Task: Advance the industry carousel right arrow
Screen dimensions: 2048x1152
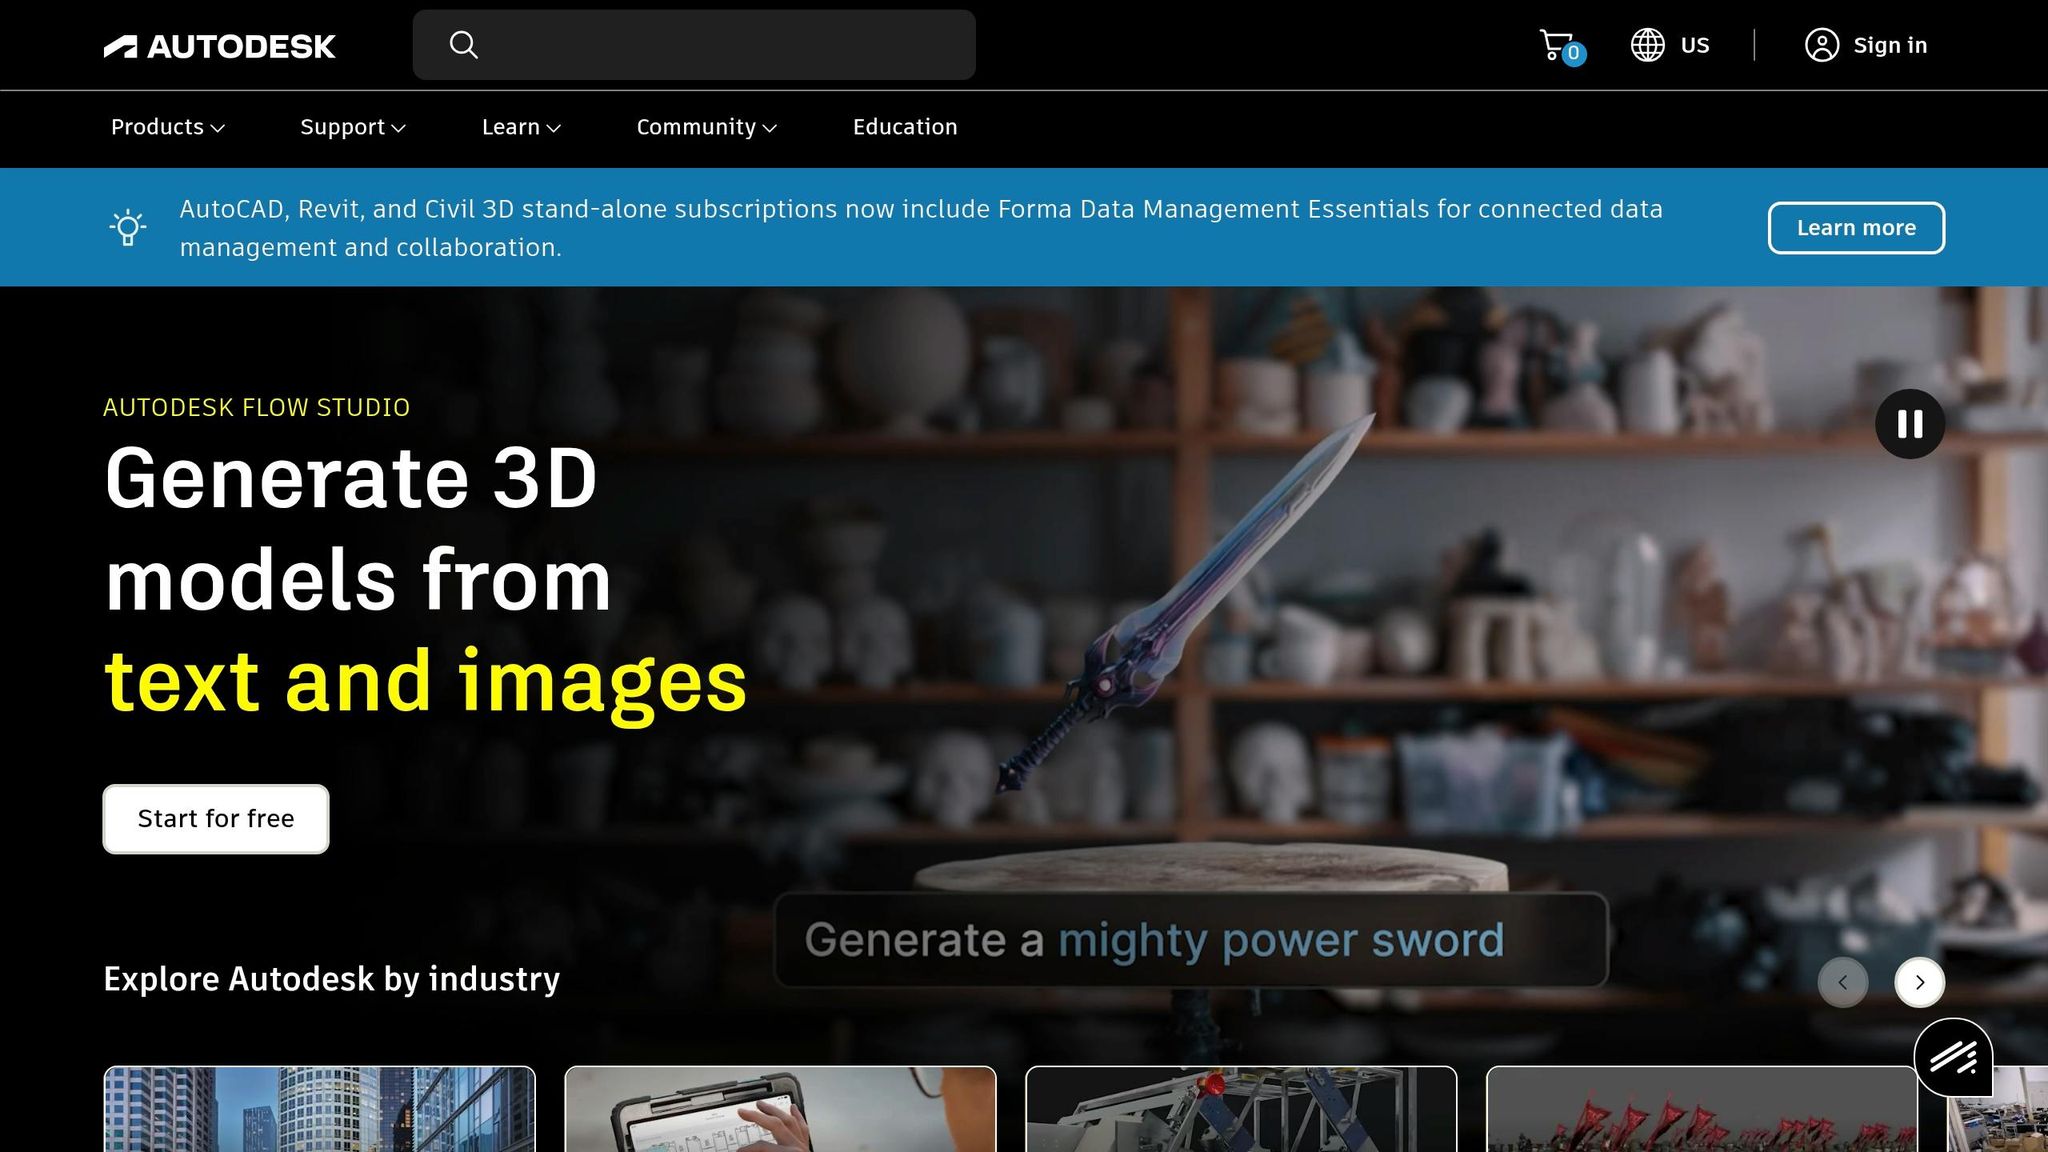Action: click(1920, 982)
